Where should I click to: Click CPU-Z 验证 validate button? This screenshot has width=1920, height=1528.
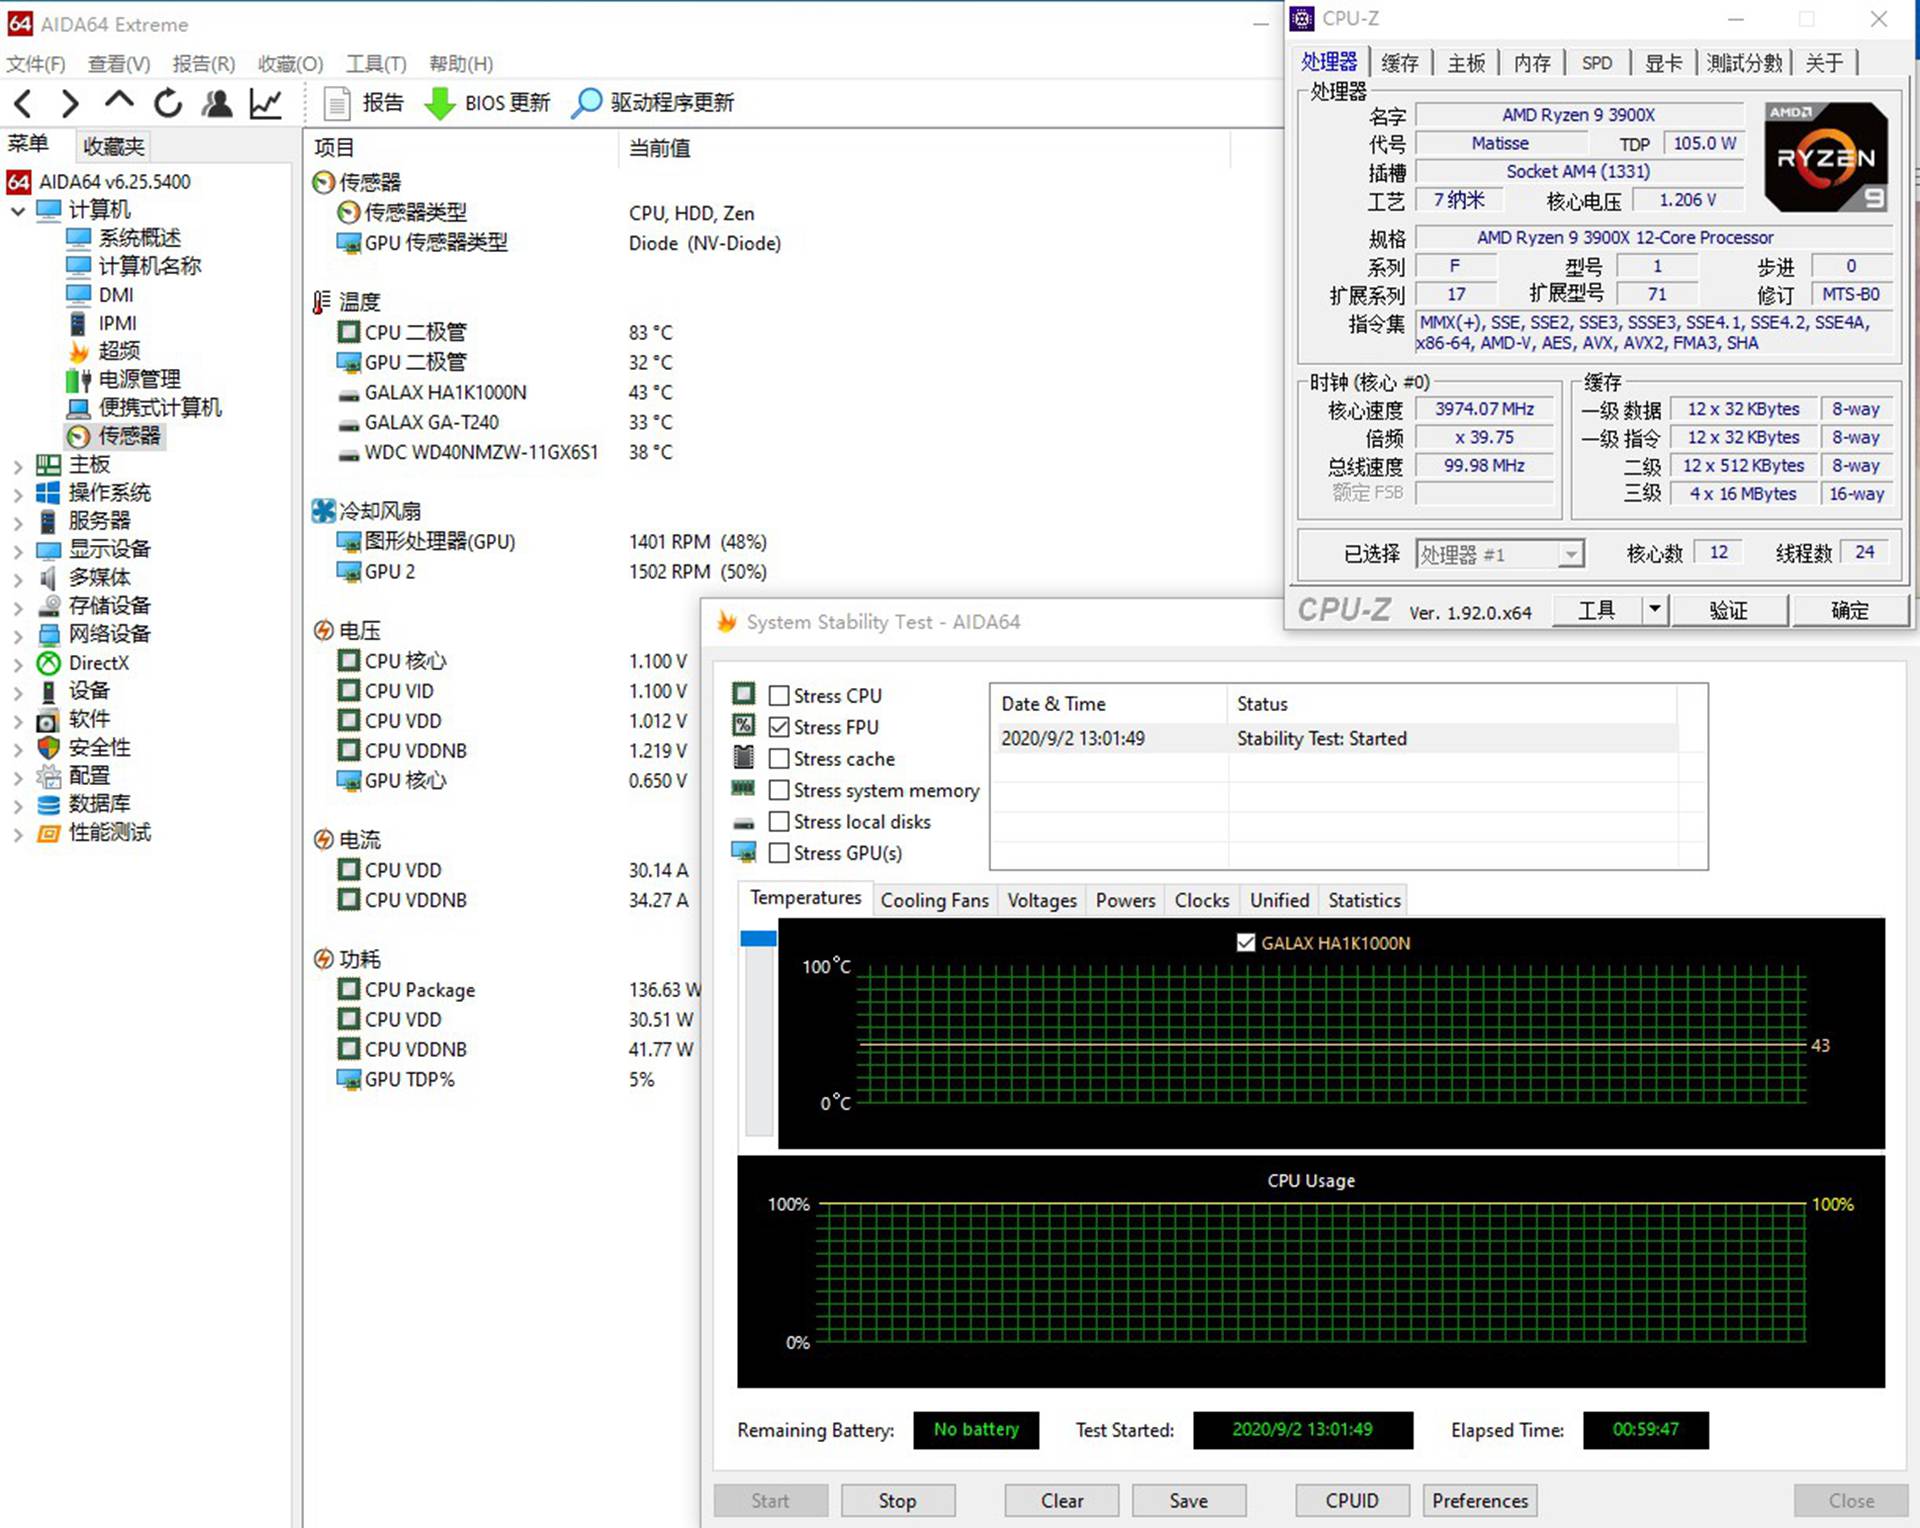[1729, 610]
